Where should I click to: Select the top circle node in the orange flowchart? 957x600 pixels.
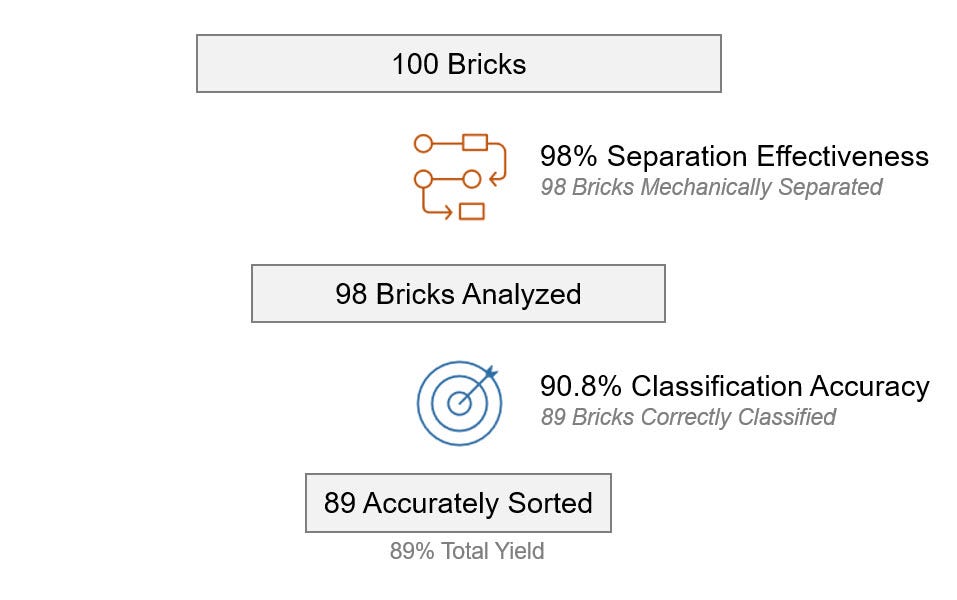coord(423,143)
